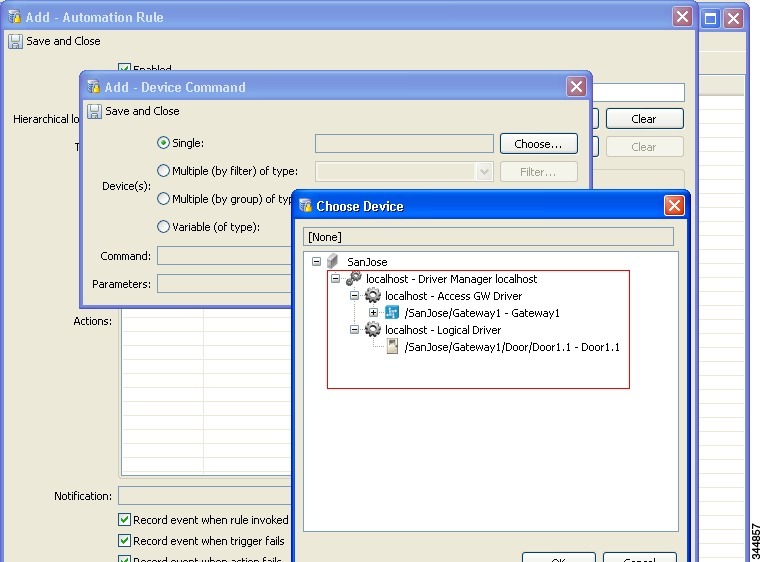
Task: Click Save and Close in Device Command window
Action: pyautogui.click(x=133, y=111)
